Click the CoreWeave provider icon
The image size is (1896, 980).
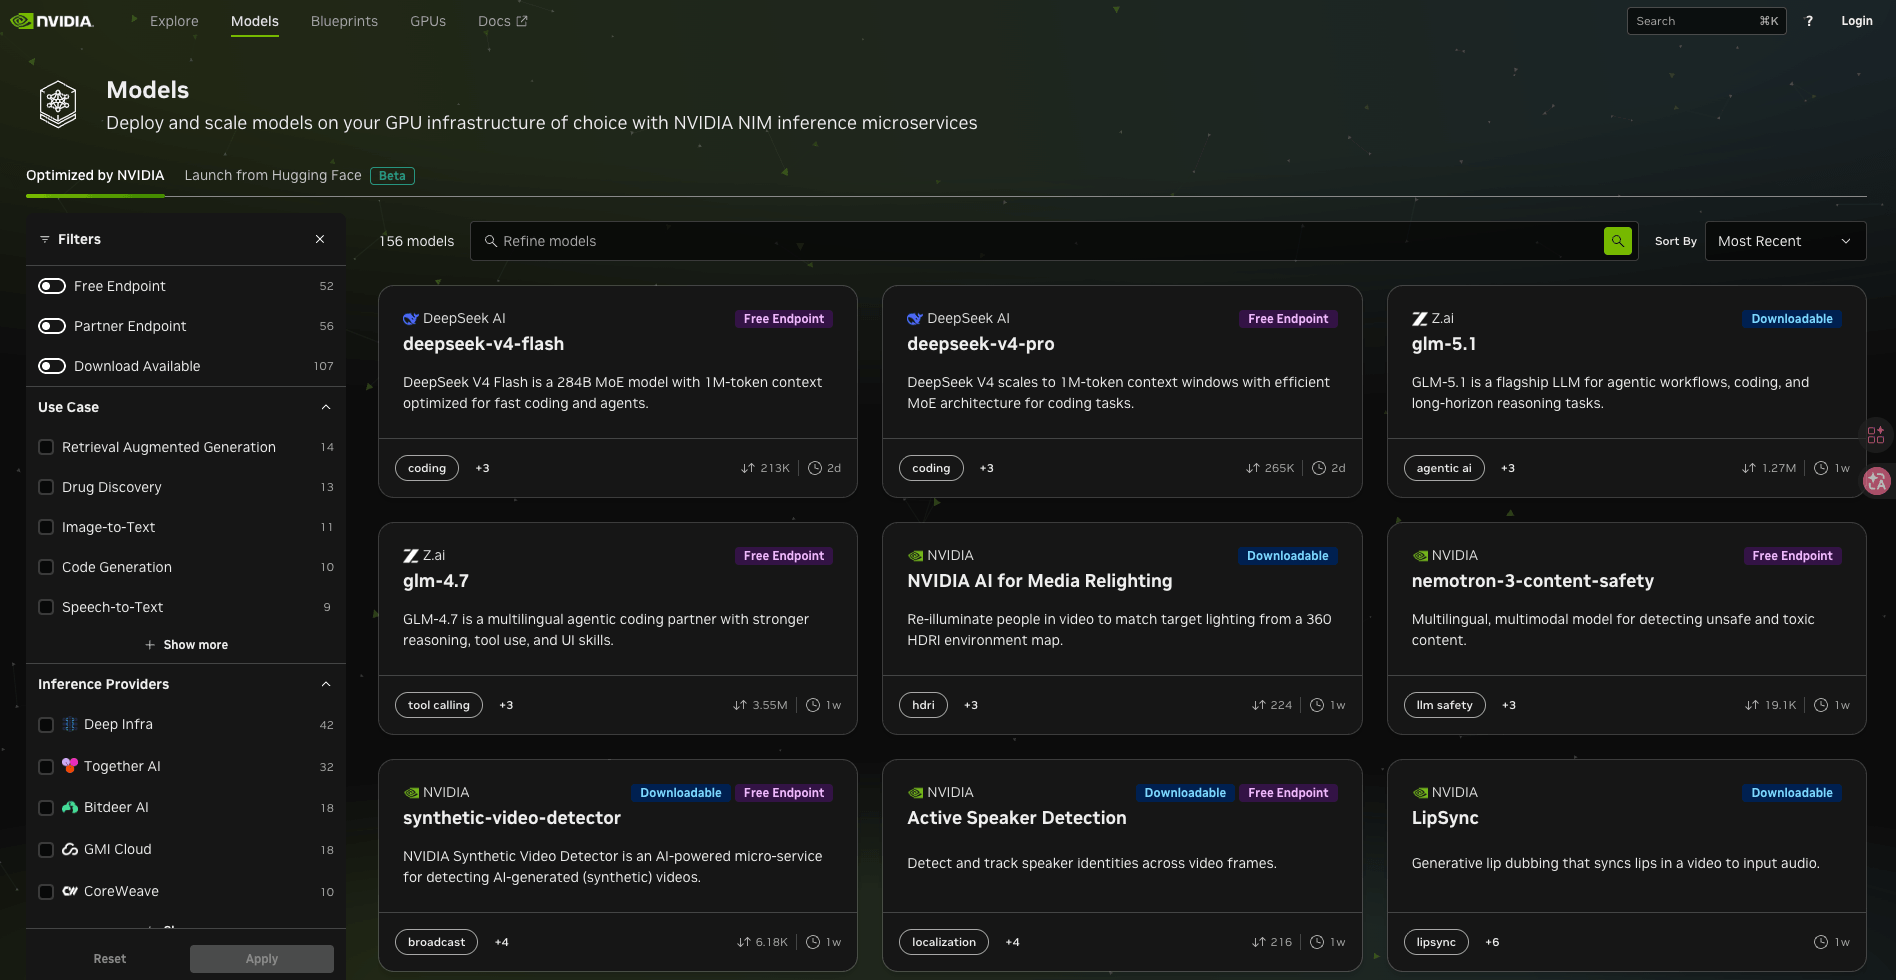pos(70,891)
